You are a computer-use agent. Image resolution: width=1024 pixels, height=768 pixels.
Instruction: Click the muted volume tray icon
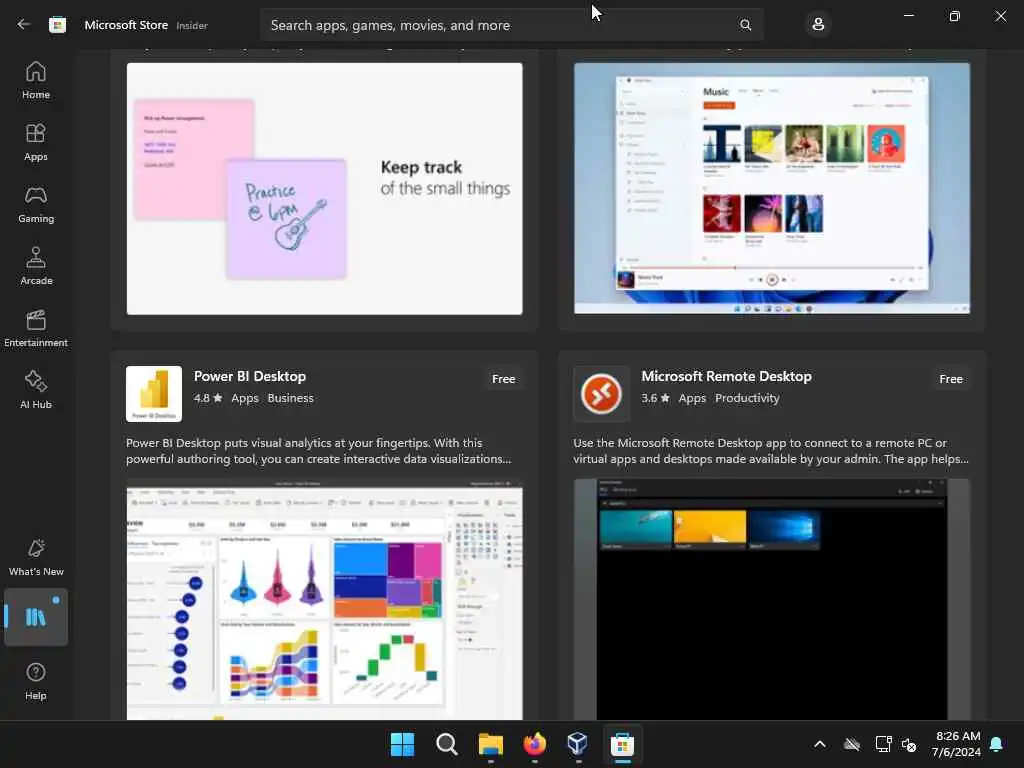[909, 744]
